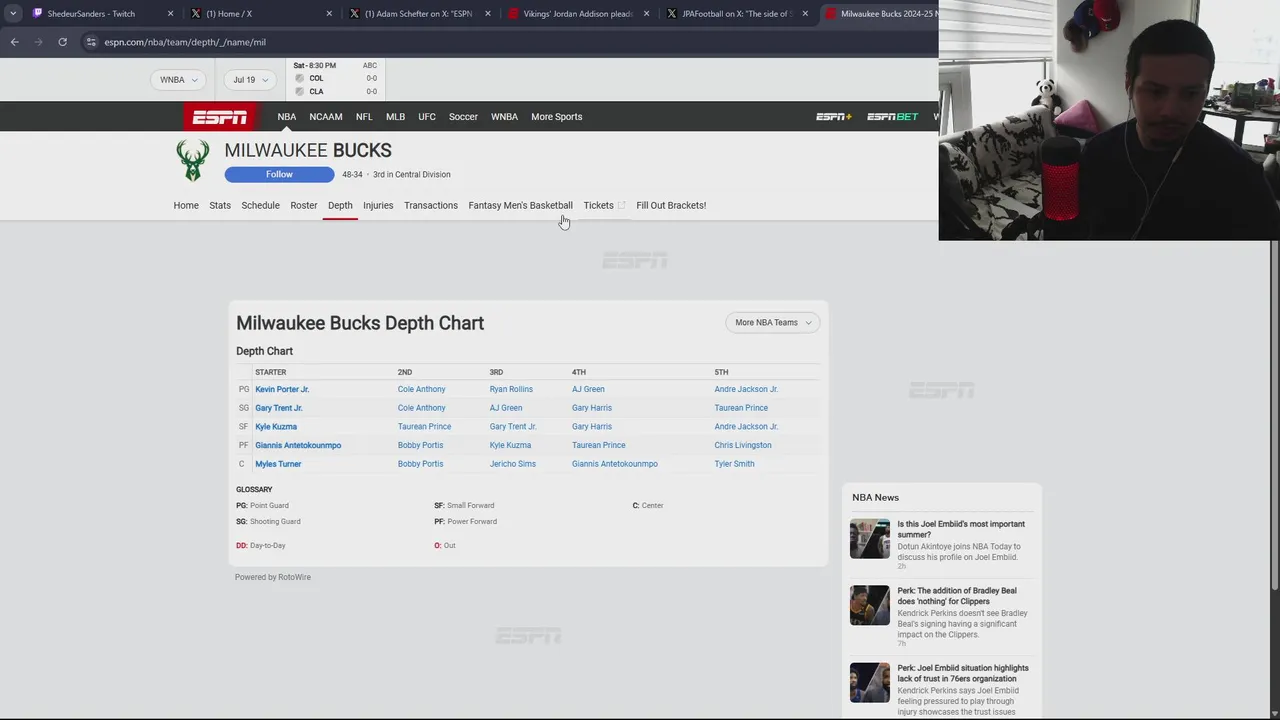This screenshot has height=720, width=1280.
Task: Click COL team logo in scoreboard
Action: tap(299, 78)
